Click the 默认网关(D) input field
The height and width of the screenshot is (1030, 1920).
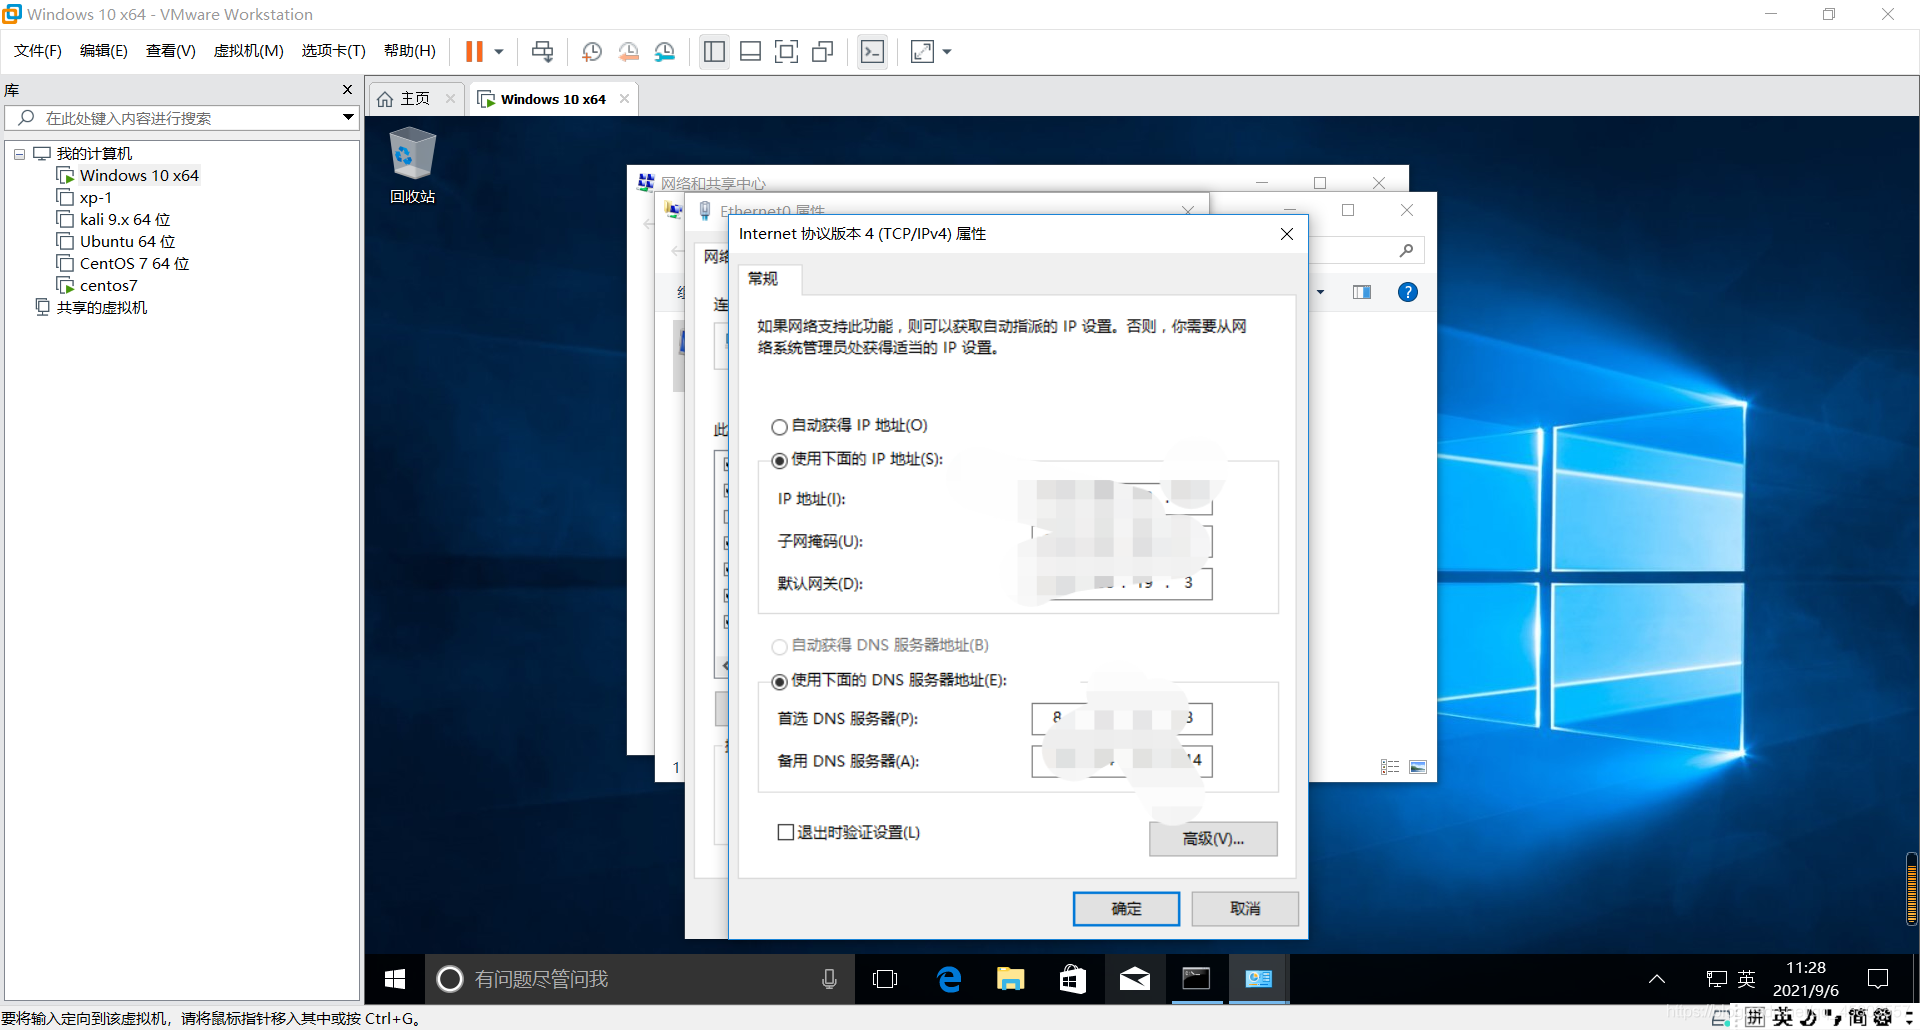1122,583
